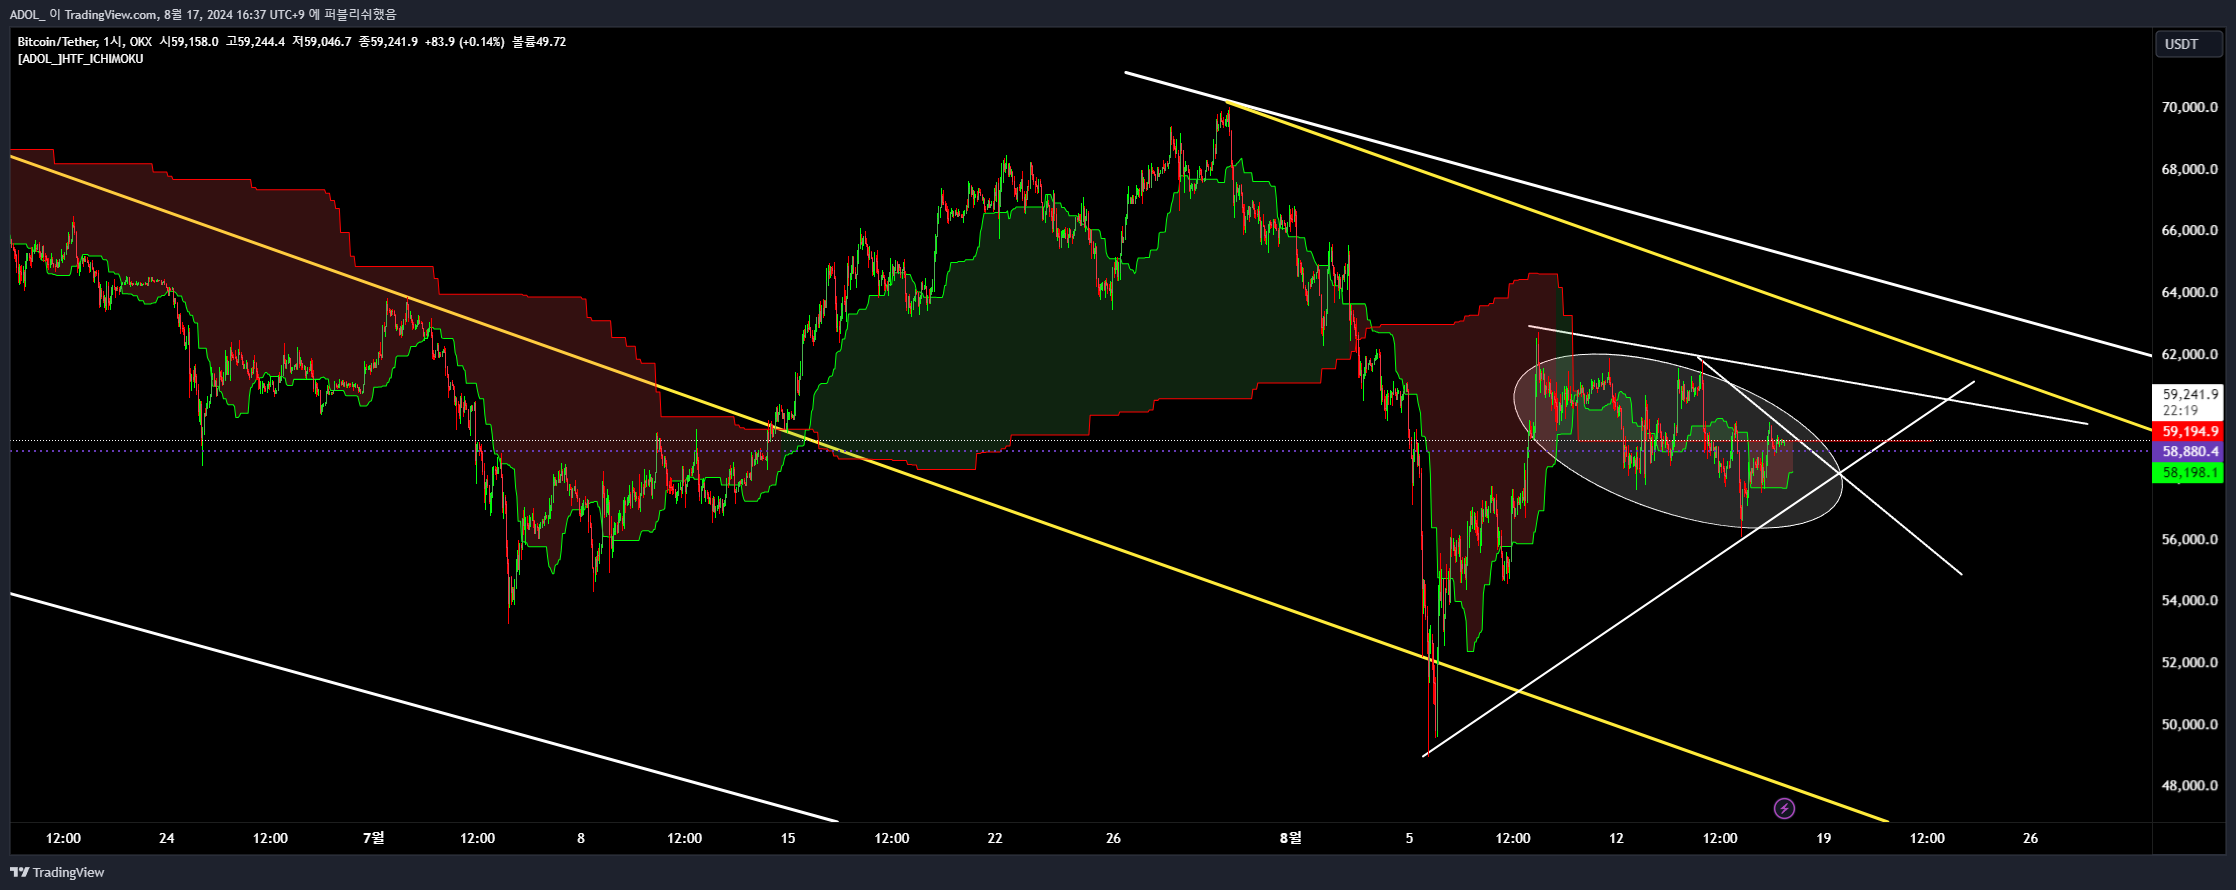Click the 22:19 candle countdown timer
The image size is (2236, 890).
2180,411
